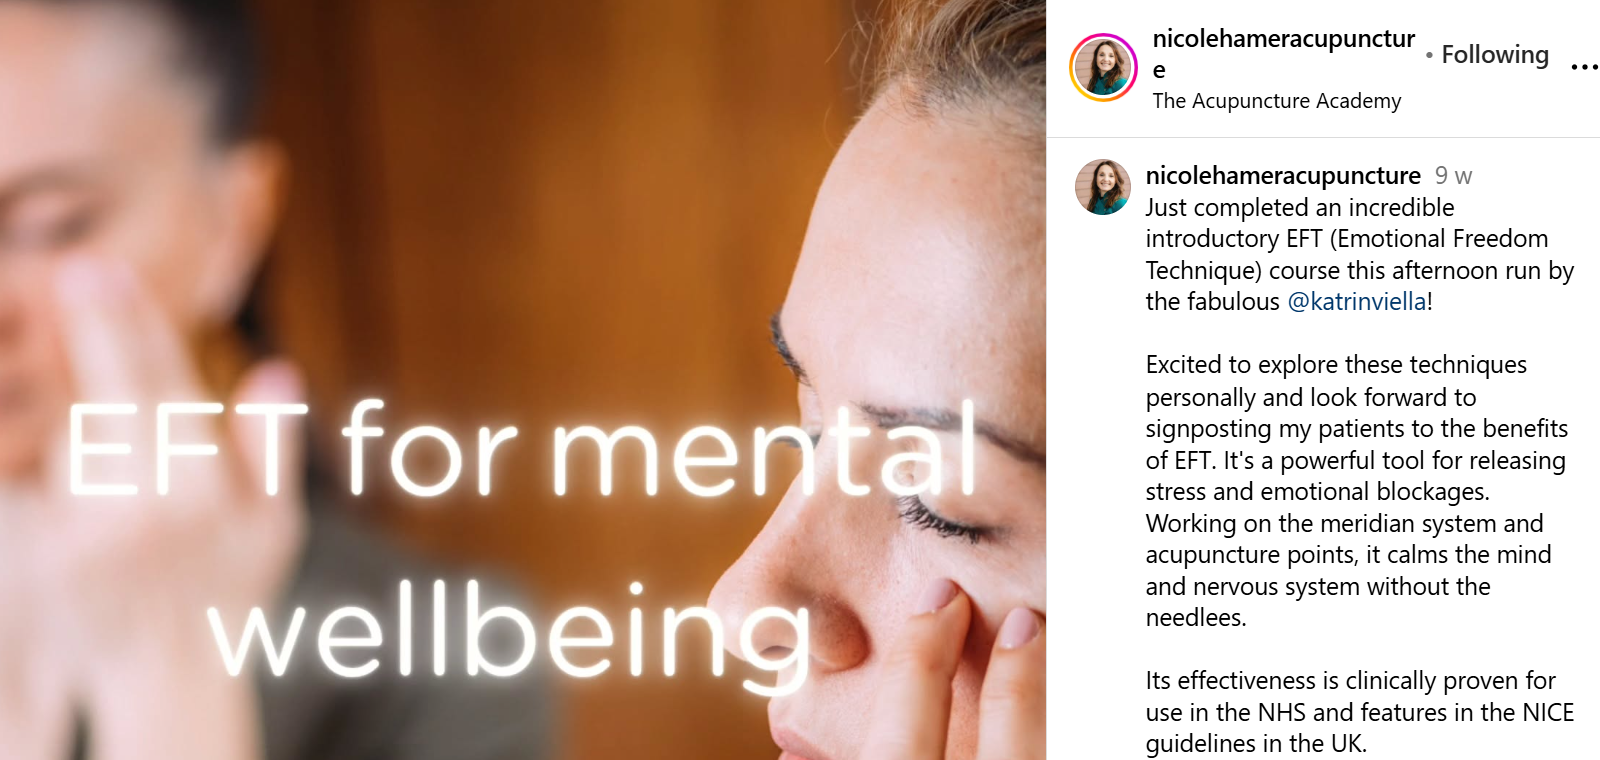Open the @katrinviella mention
This screenshot has height=760, width=1600.
click(1357, 302)
